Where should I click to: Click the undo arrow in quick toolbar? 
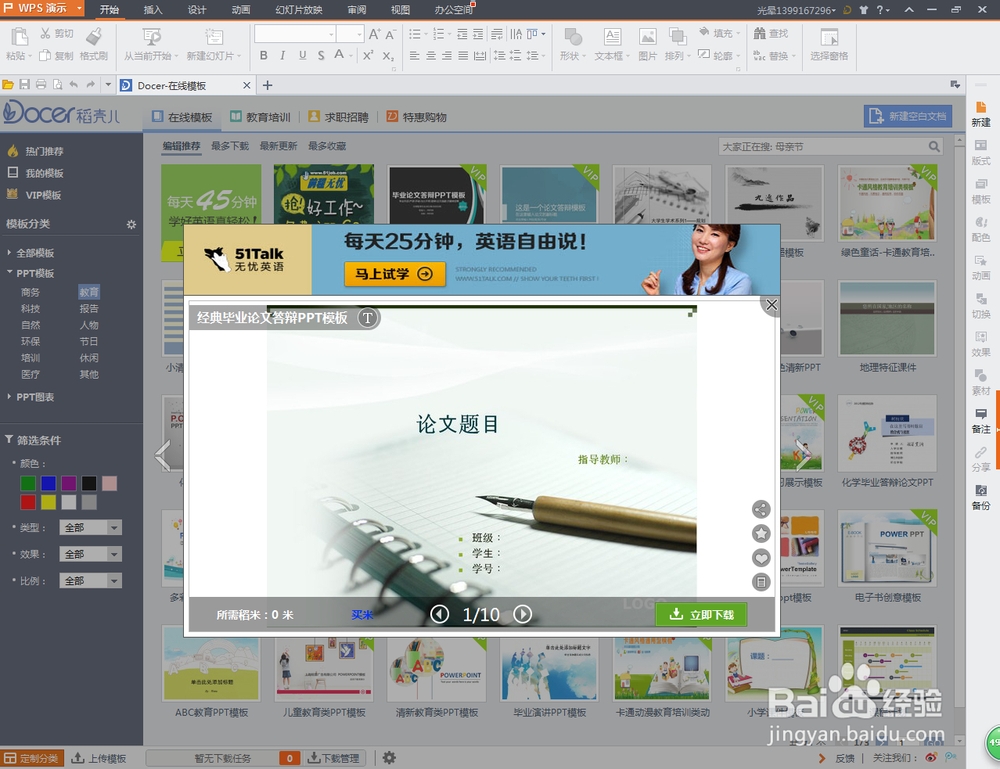tap(74, 85)
